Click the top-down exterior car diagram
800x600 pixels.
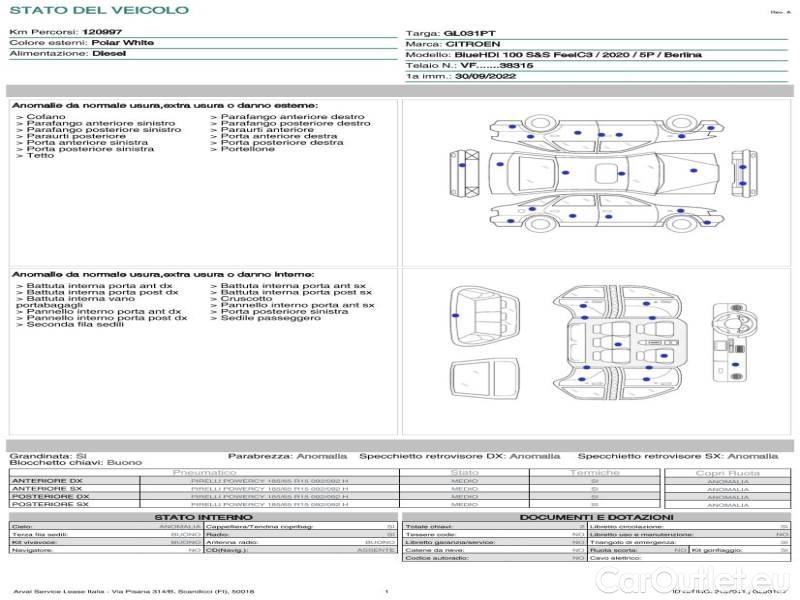(598, 172)
